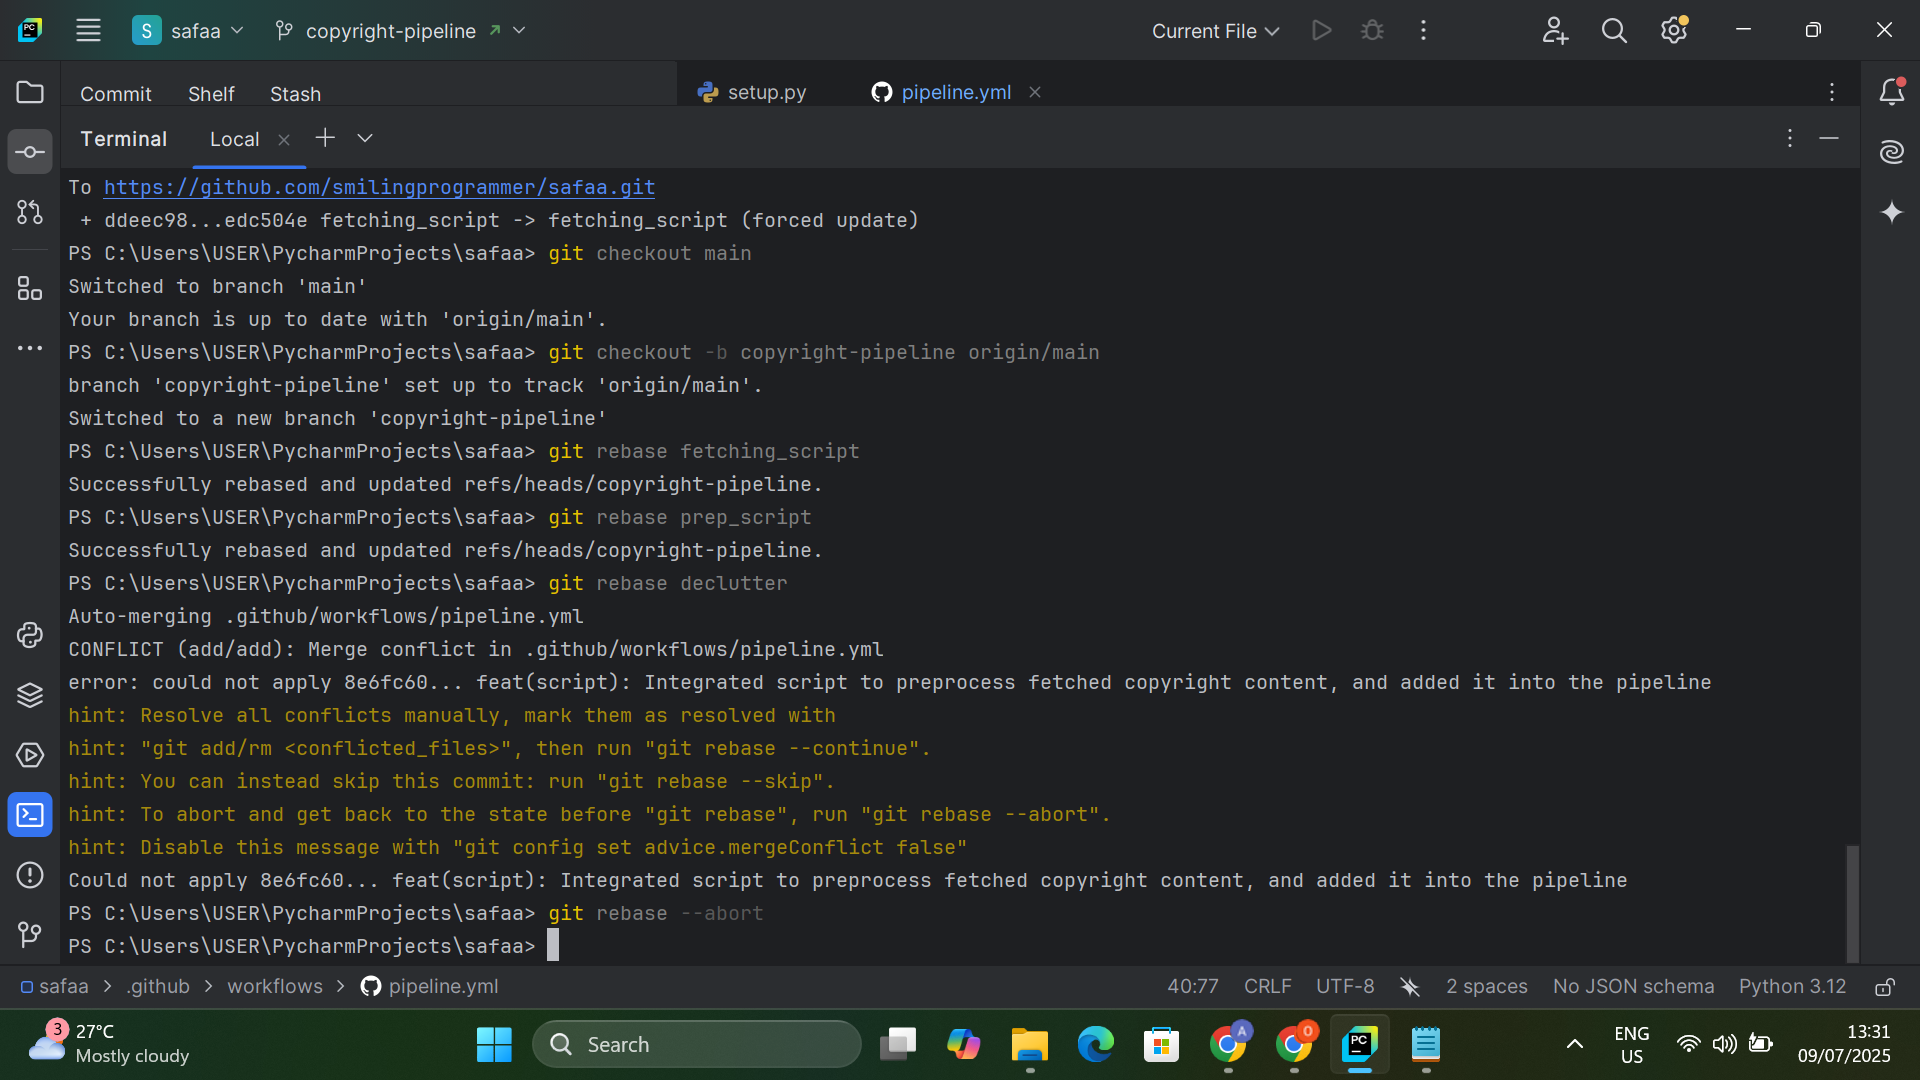The height and width of the screenshot is (1080, 1920).
Task: Hide the Terminal tool window
Action: point(1829,138)
